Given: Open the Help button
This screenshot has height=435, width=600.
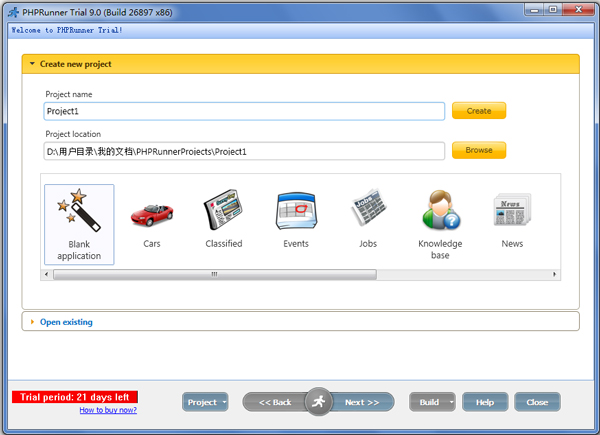Looking at the screenshot, I should pyautogui.click(x=485, y=402).
